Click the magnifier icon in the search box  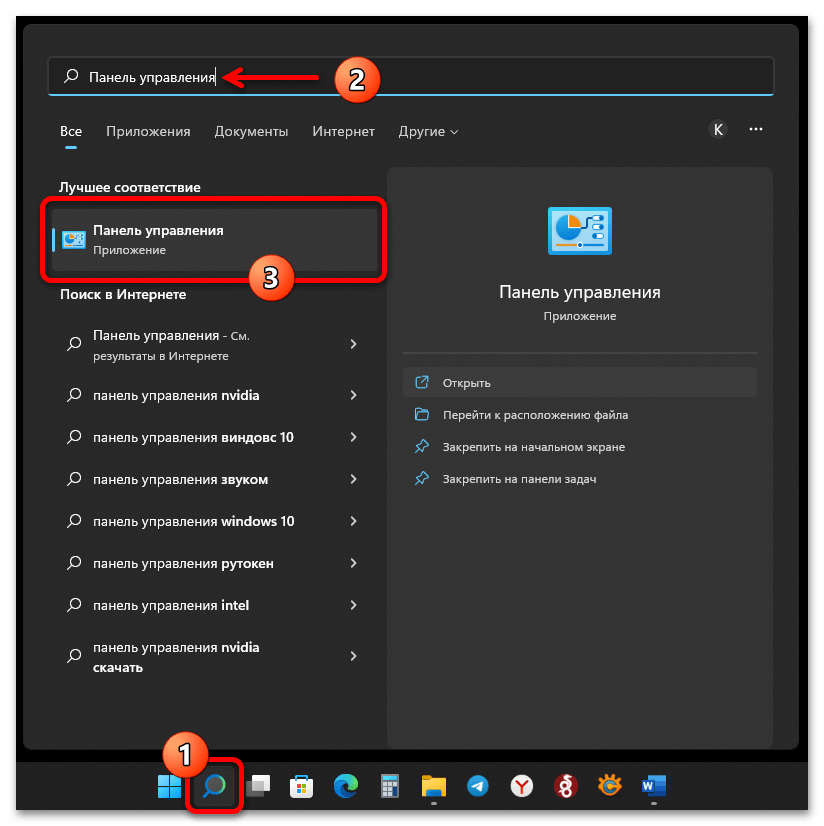tap(71, 76)
